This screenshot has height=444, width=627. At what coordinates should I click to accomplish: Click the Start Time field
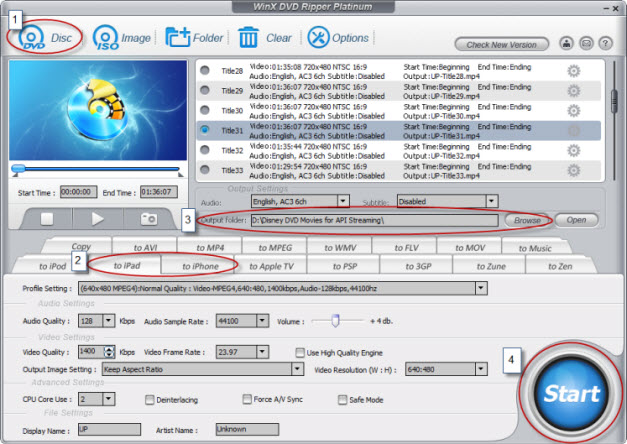coord(78,192)
